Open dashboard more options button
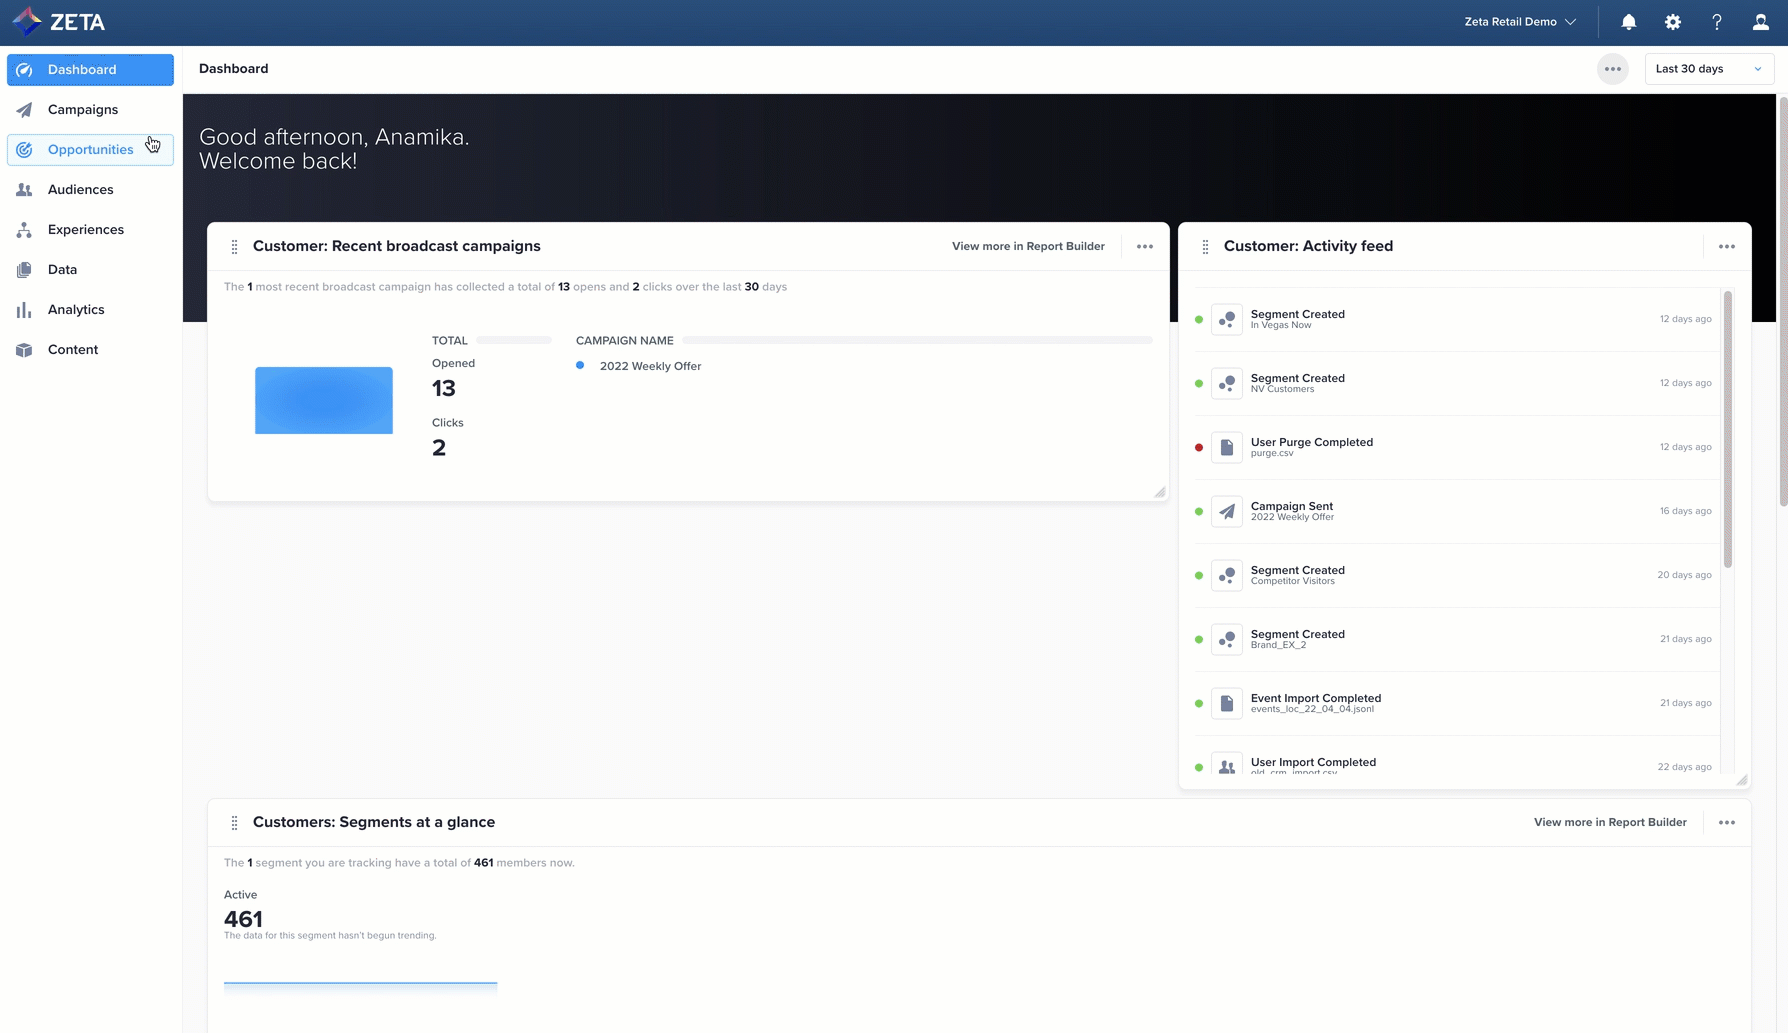The width and height of the screenshot is (1788, 1033). (1613, 69)
